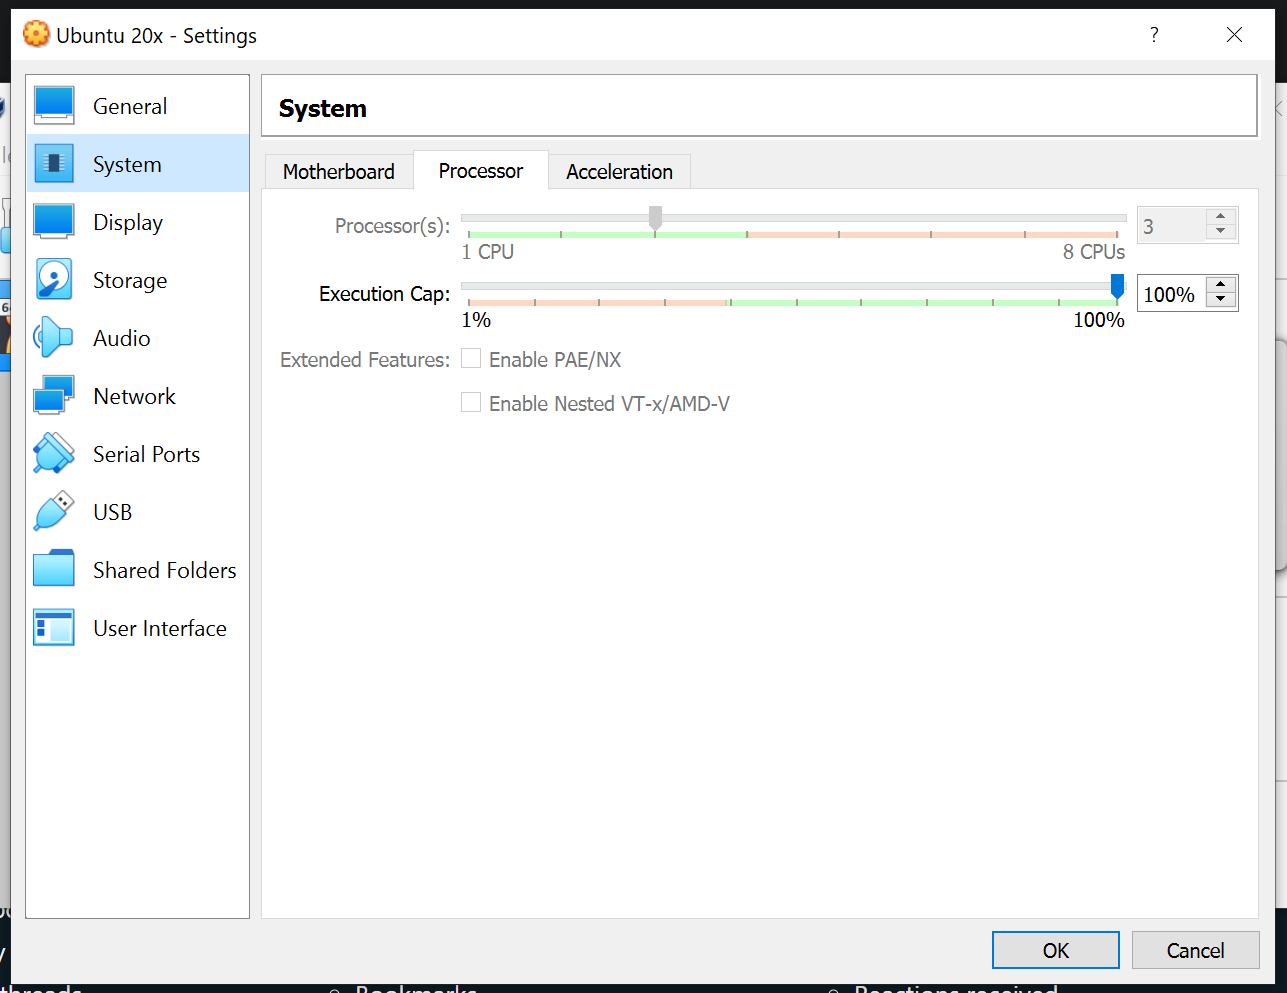Open the Storage settings category
The image size is (1287, 993).
point(138,279)
